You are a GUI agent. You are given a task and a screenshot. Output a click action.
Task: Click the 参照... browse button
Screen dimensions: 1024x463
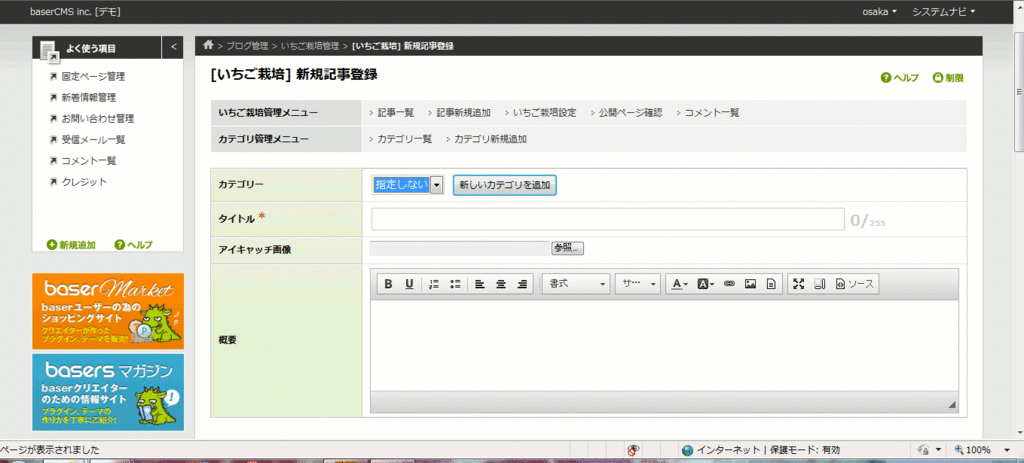pyautogui.click(x=568, y=248)
